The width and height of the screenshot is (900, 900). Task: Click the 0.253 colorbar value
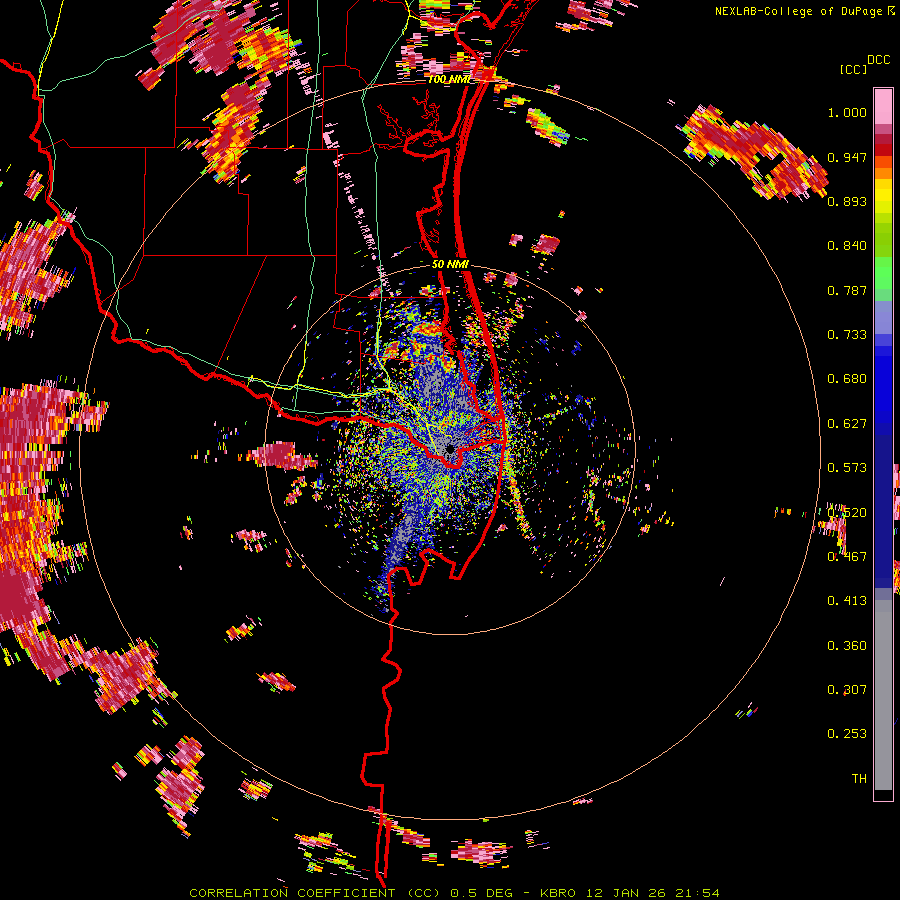847,734
